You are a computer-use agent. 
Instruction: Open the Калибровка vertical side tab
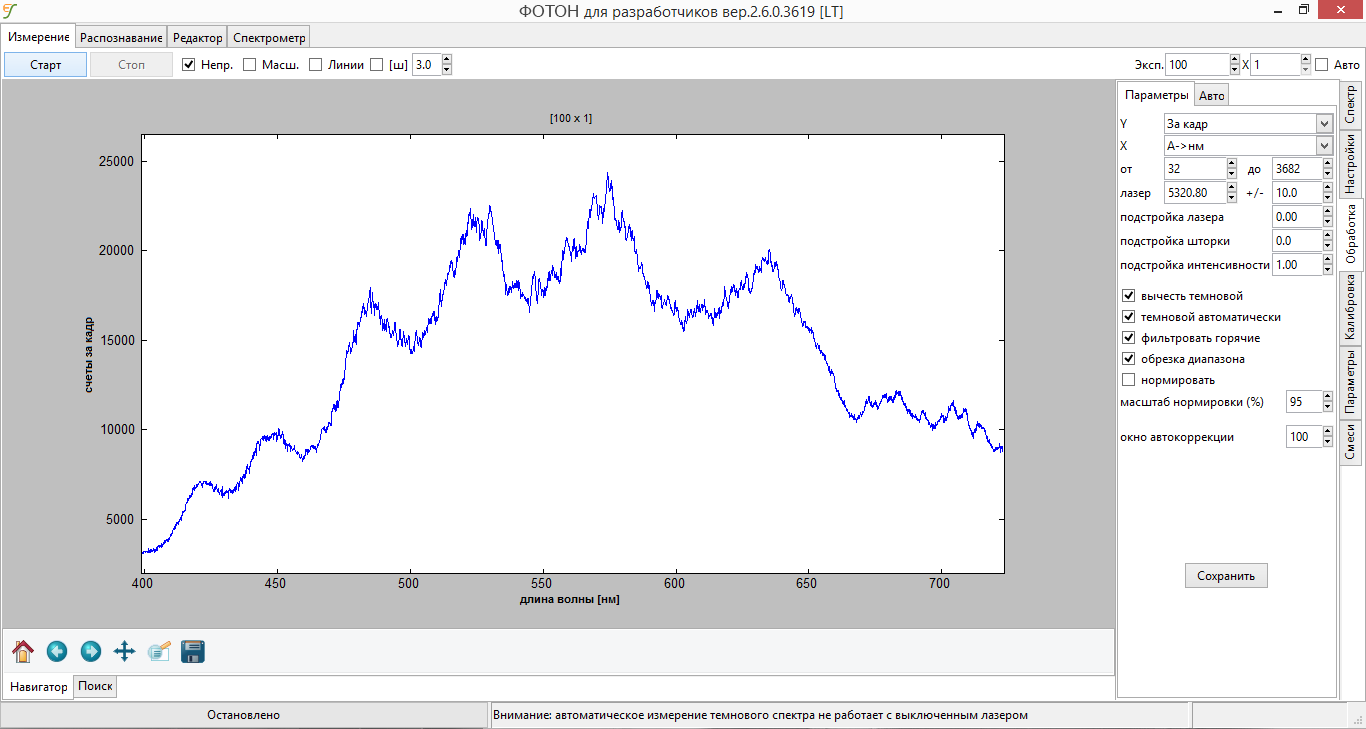coord(1350,308)
